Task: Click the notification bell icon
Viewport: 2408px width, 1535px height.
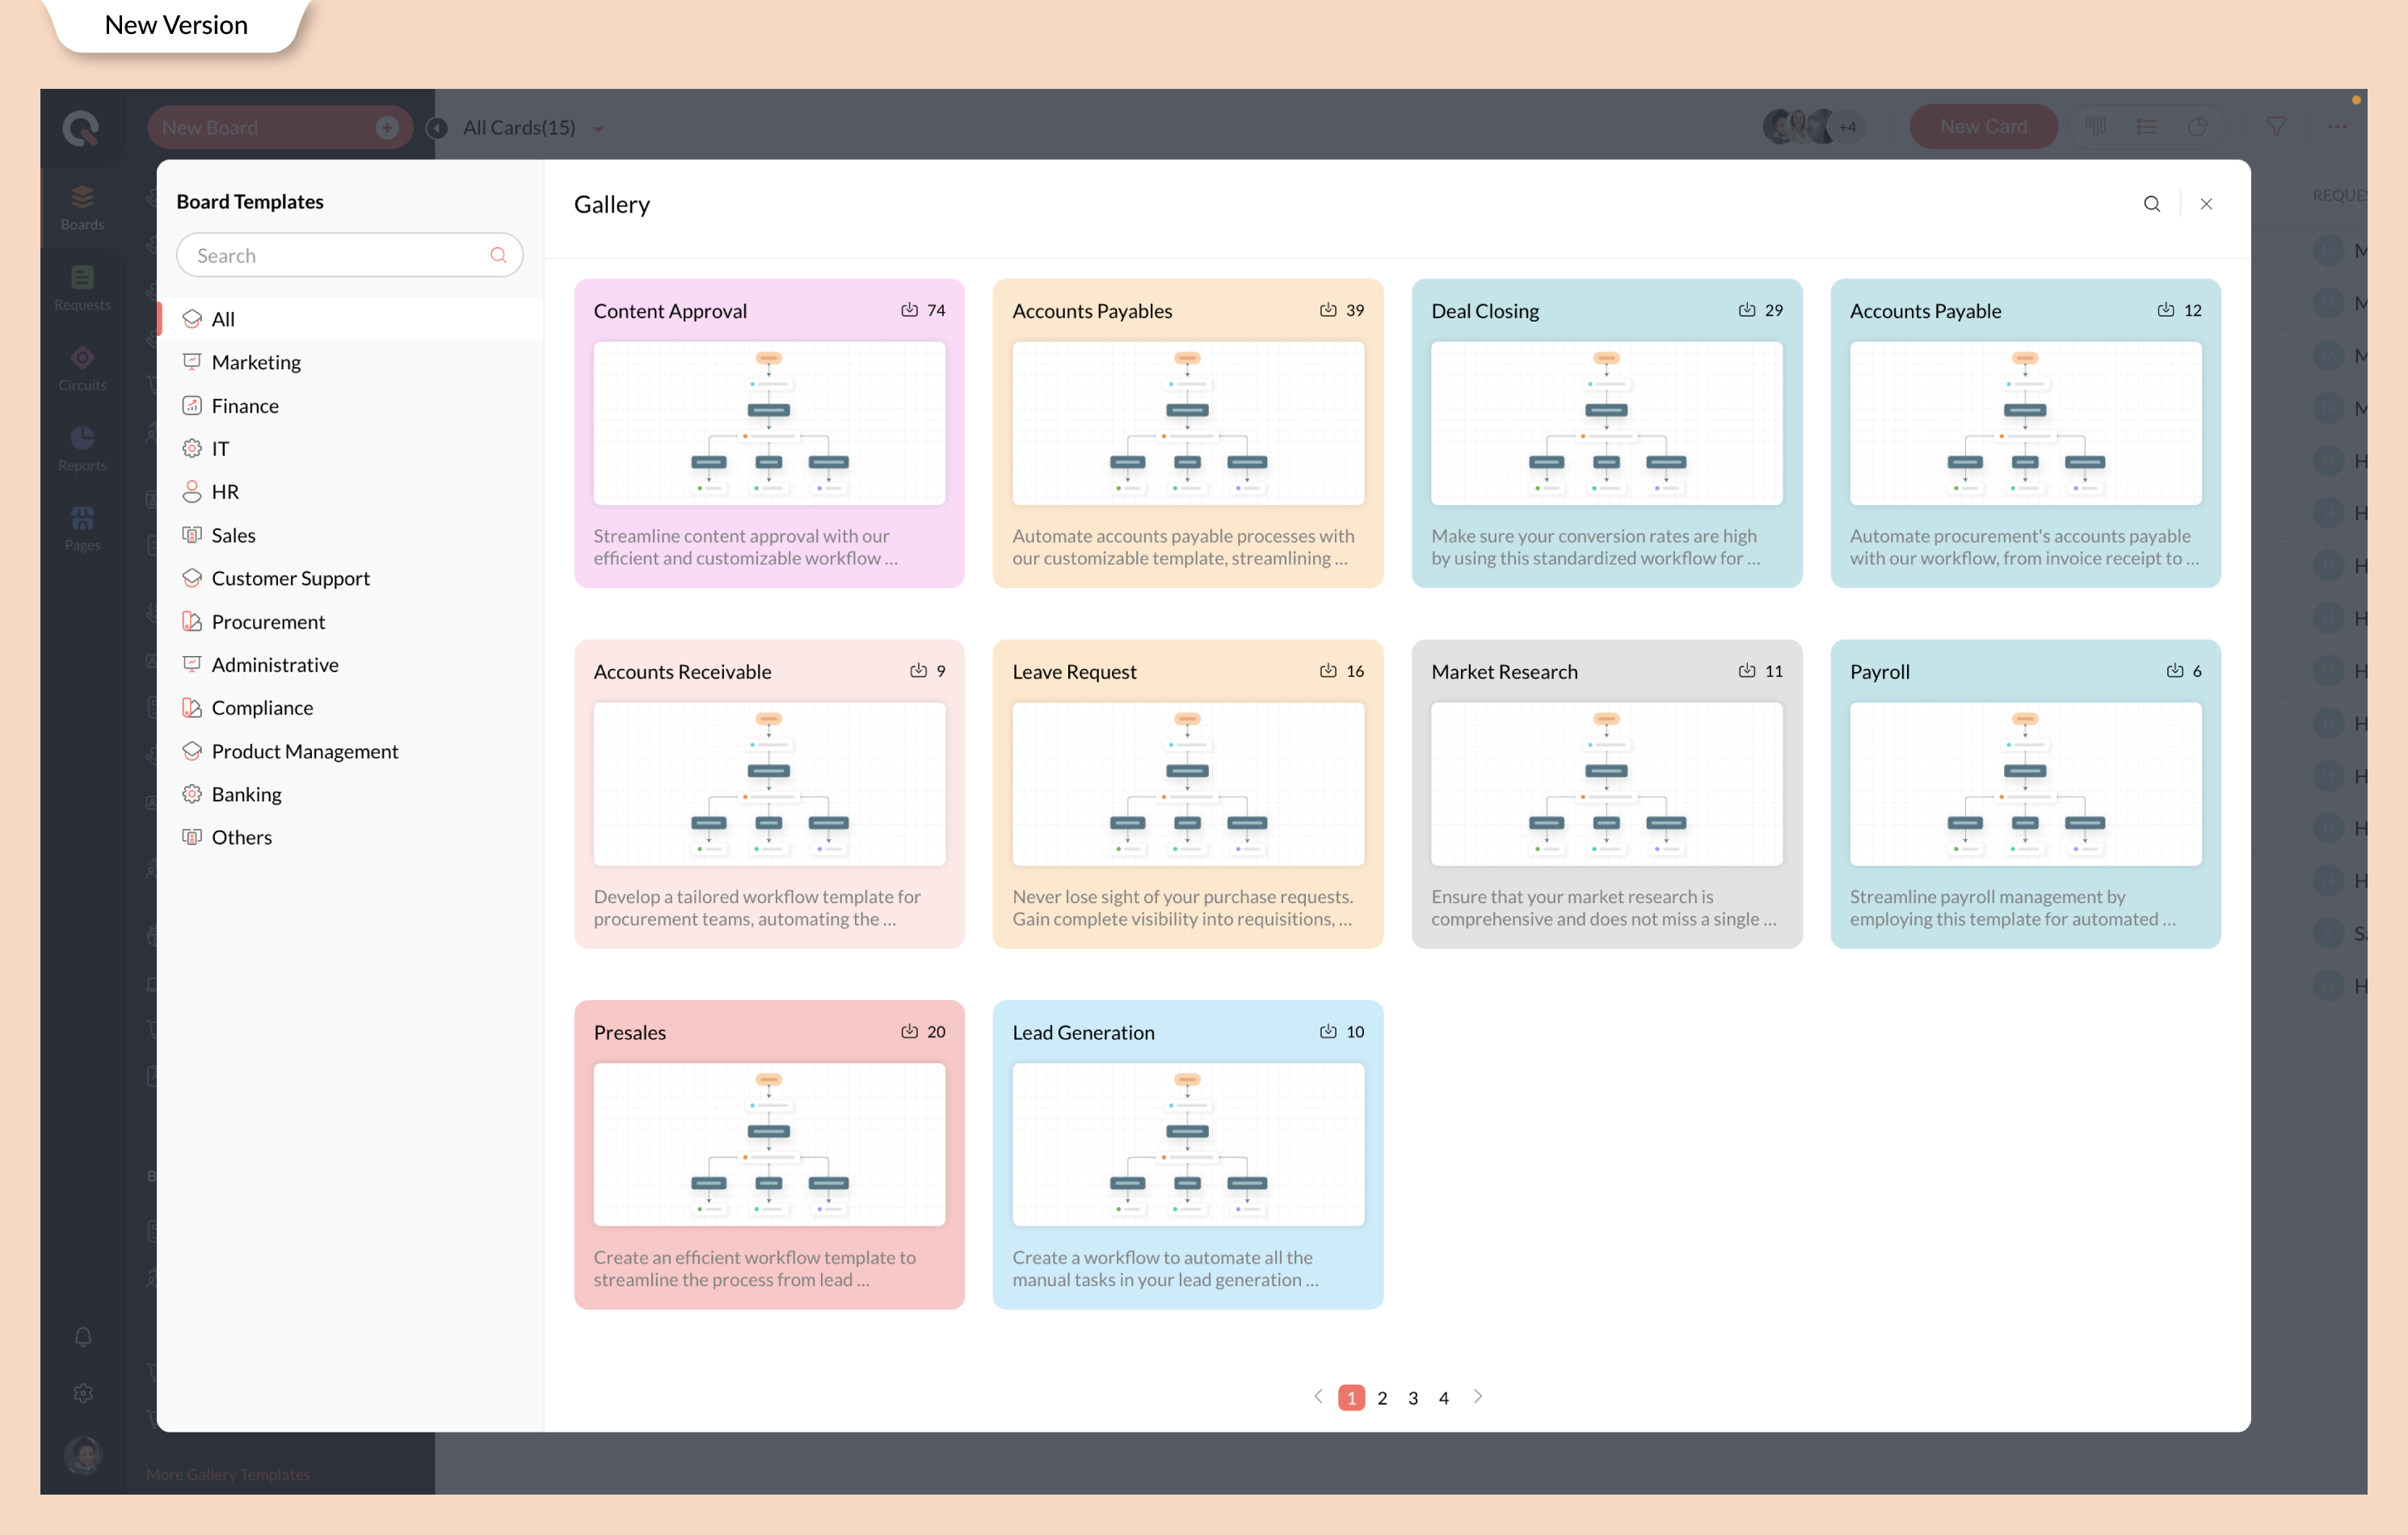Action: pos(83,1337)
